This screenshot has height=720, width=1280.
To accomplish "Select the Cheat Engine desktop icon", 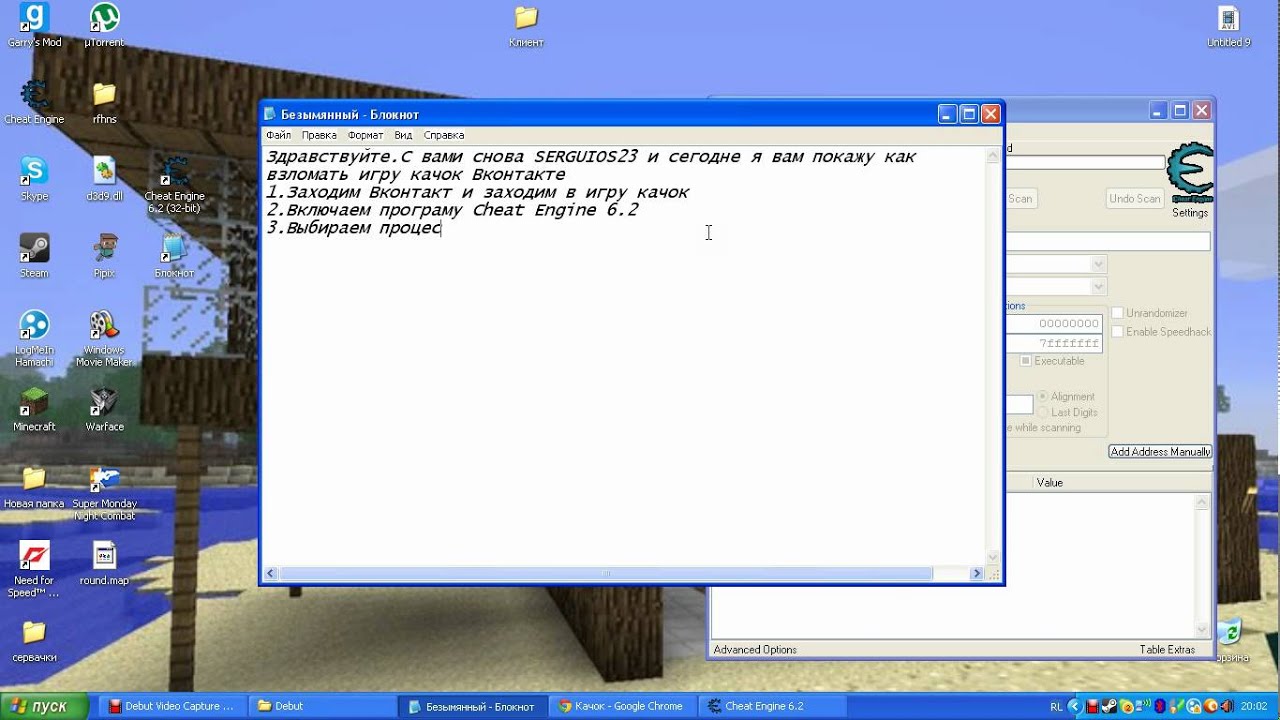I will pyautogui.click(x=34, y=102).
